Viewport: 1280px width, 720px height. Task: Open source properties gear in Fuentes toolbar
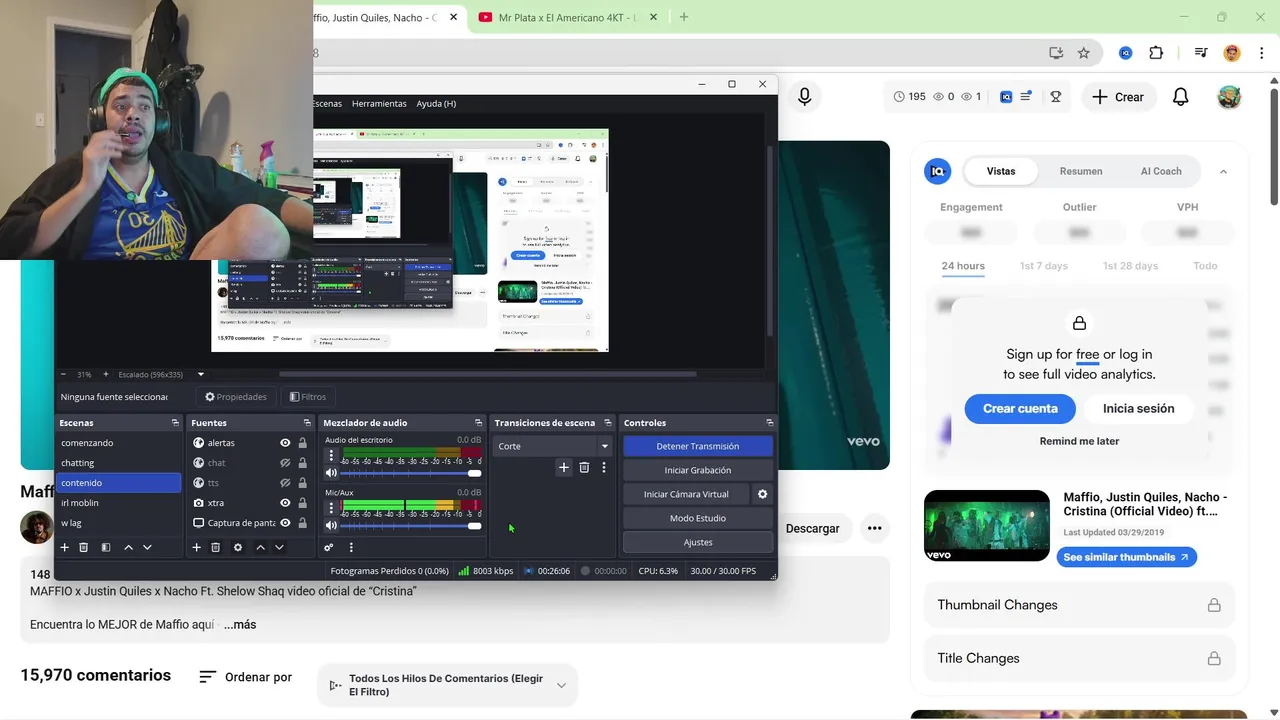(x=238, y=547)
